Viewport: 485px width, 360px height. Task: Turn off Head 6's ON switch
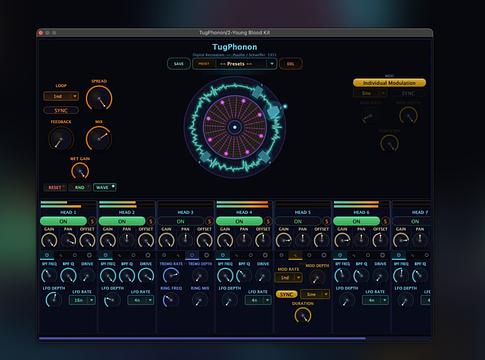pyautogui.click(x=357, y=221)
